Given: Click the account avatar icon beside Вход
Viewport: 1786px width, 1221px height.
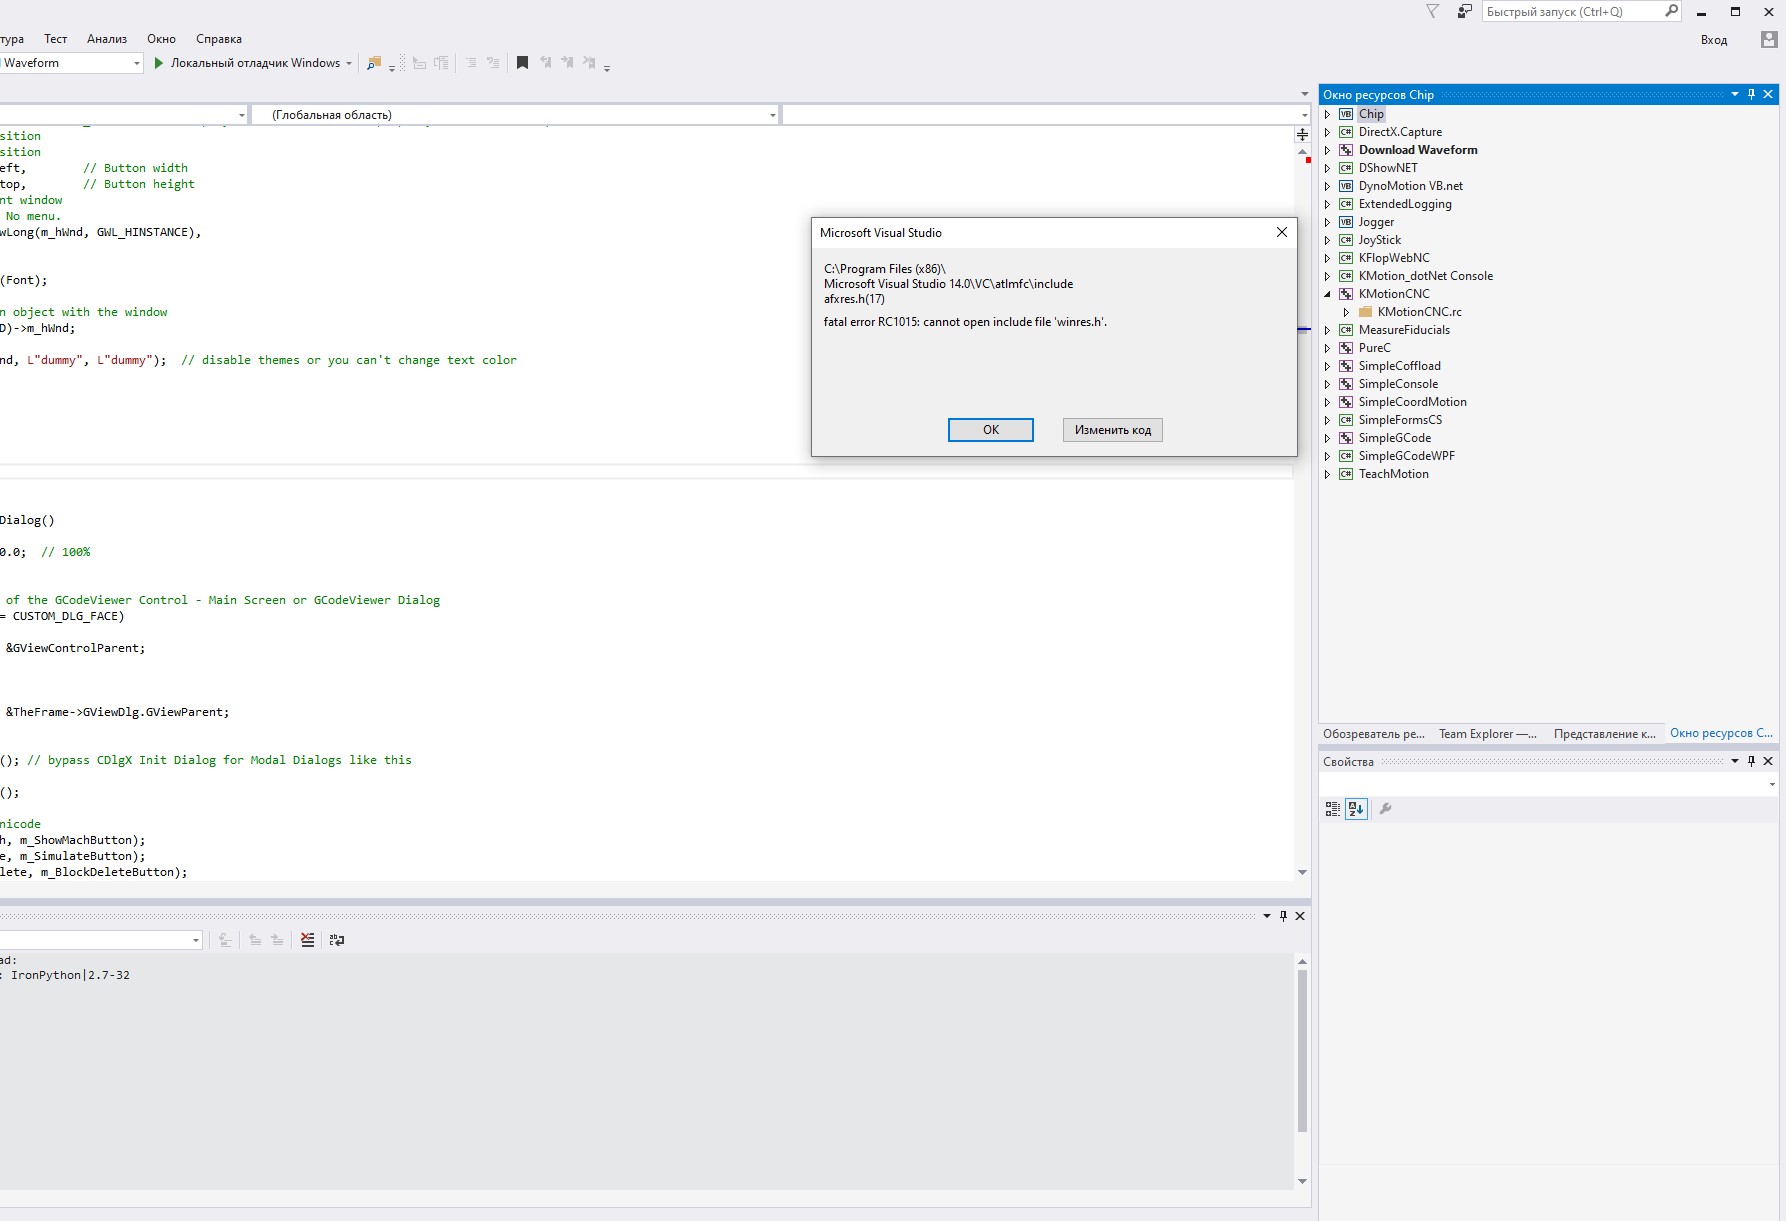Looking at the screenshot, I should (1769, 40).
